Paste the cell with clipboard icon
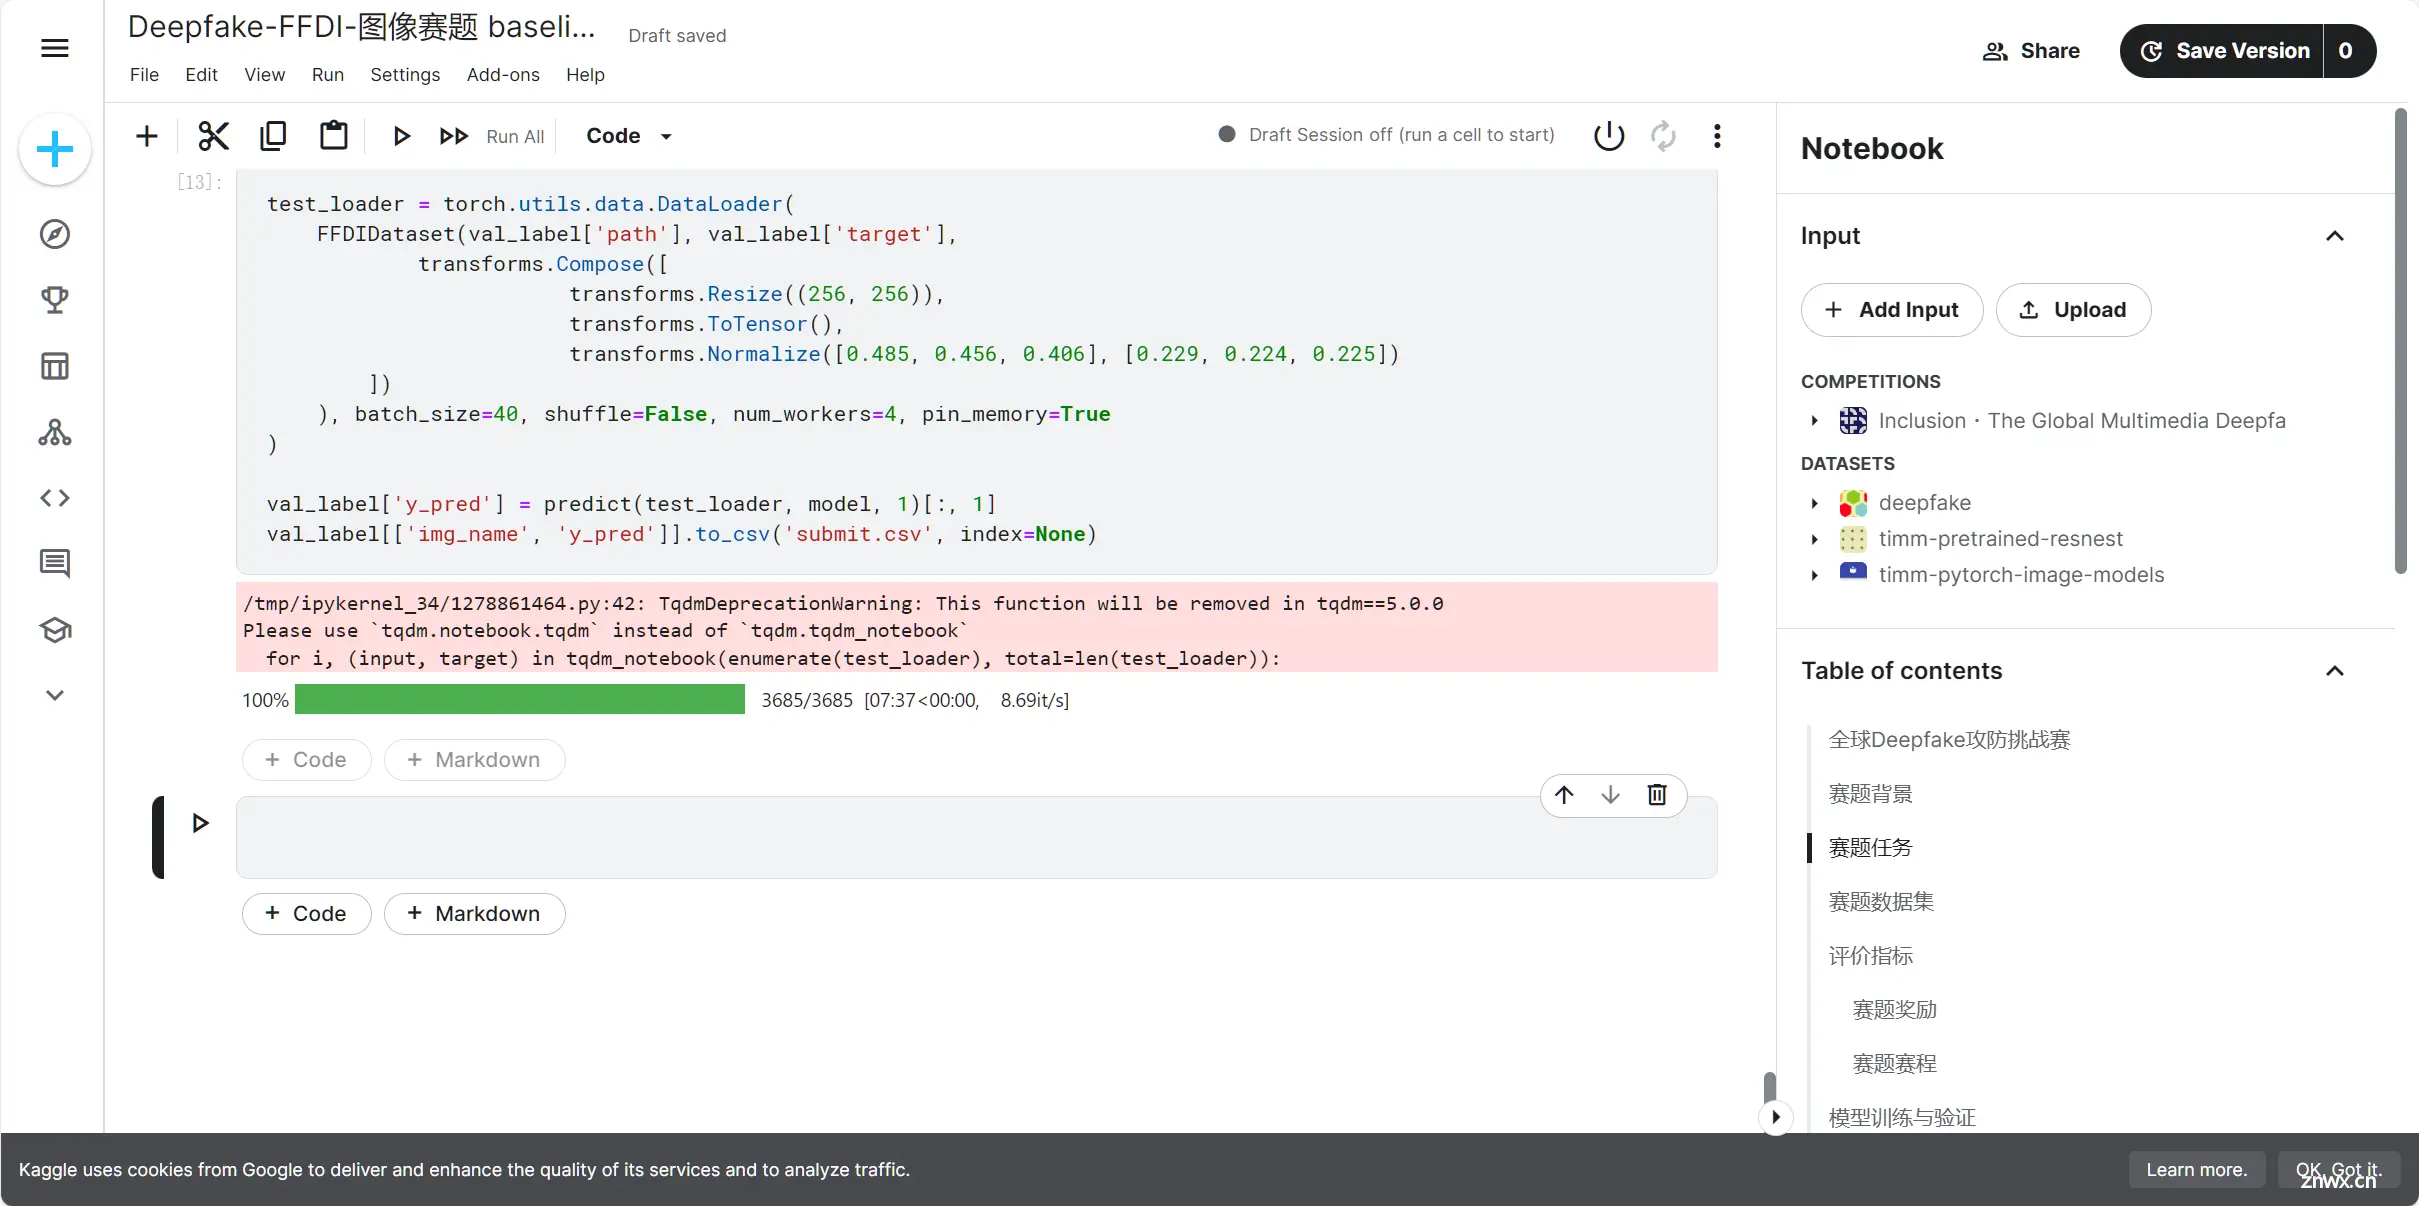The height and width of the screenshot is (1206, 2419). (x=333, y=135)
